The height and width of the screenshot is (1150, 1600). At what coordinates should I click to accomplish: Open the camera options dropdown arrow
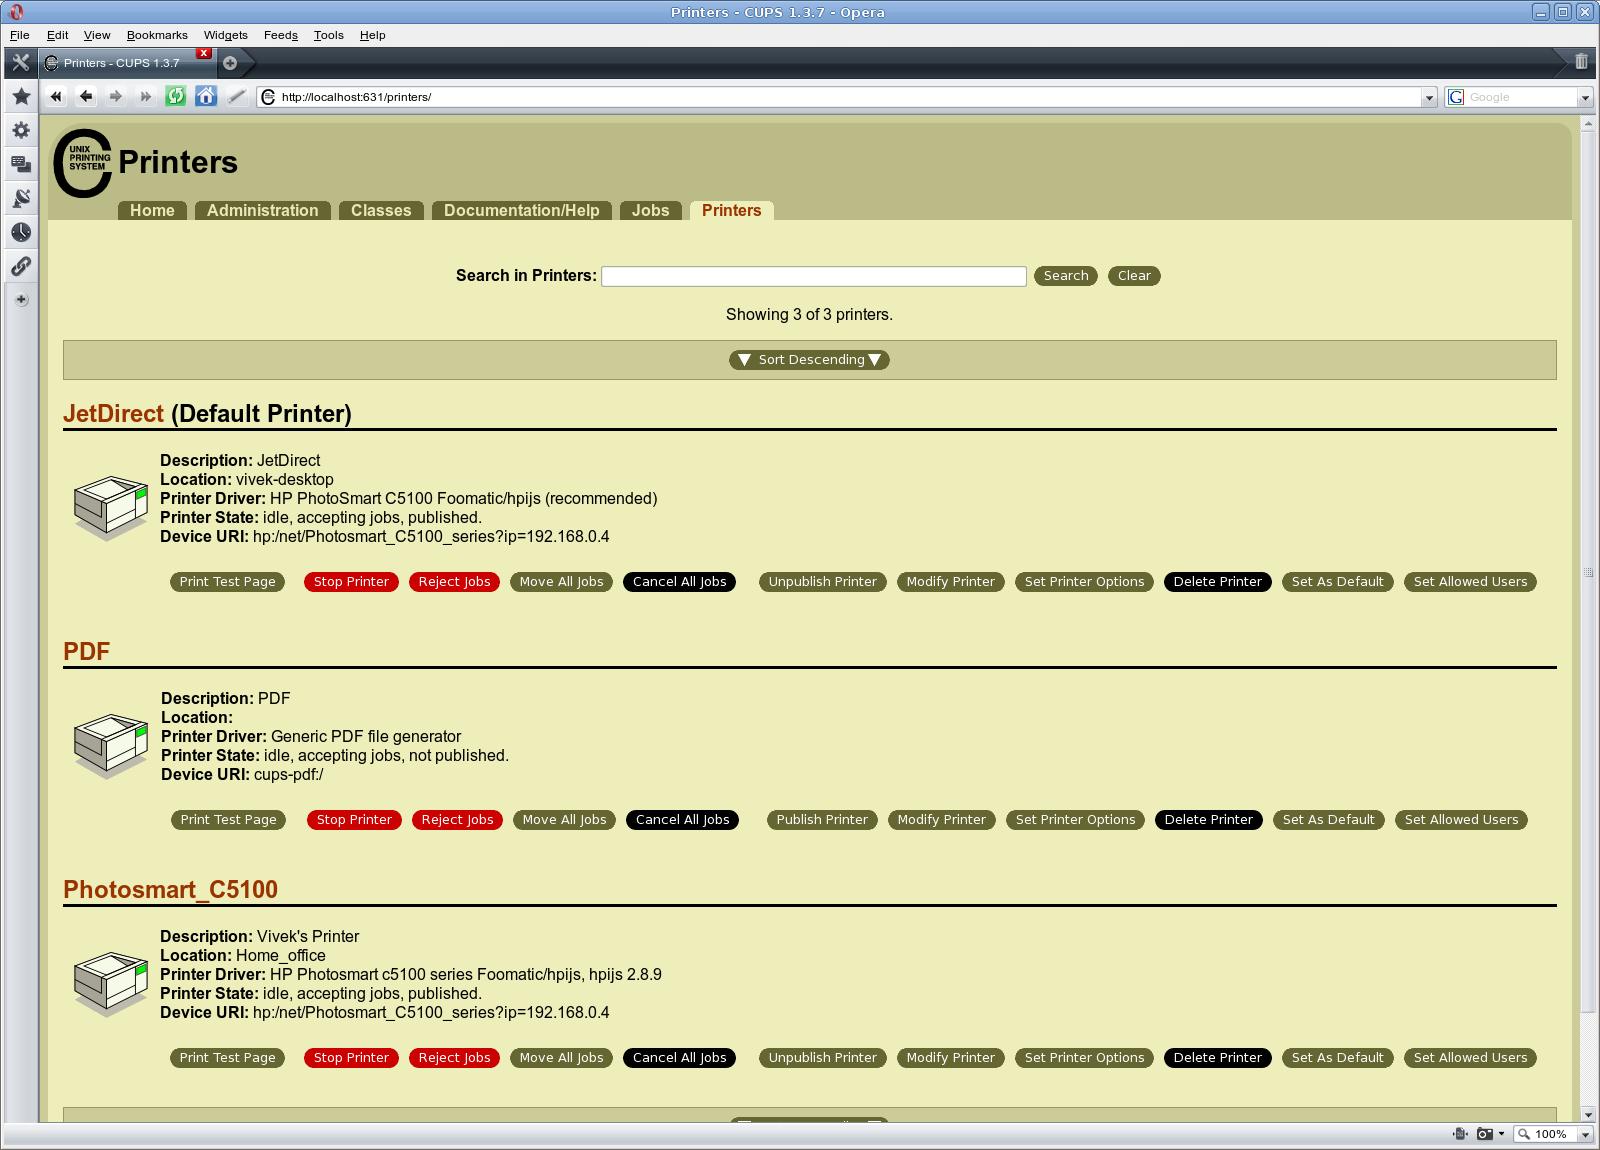point(1501,1134)
